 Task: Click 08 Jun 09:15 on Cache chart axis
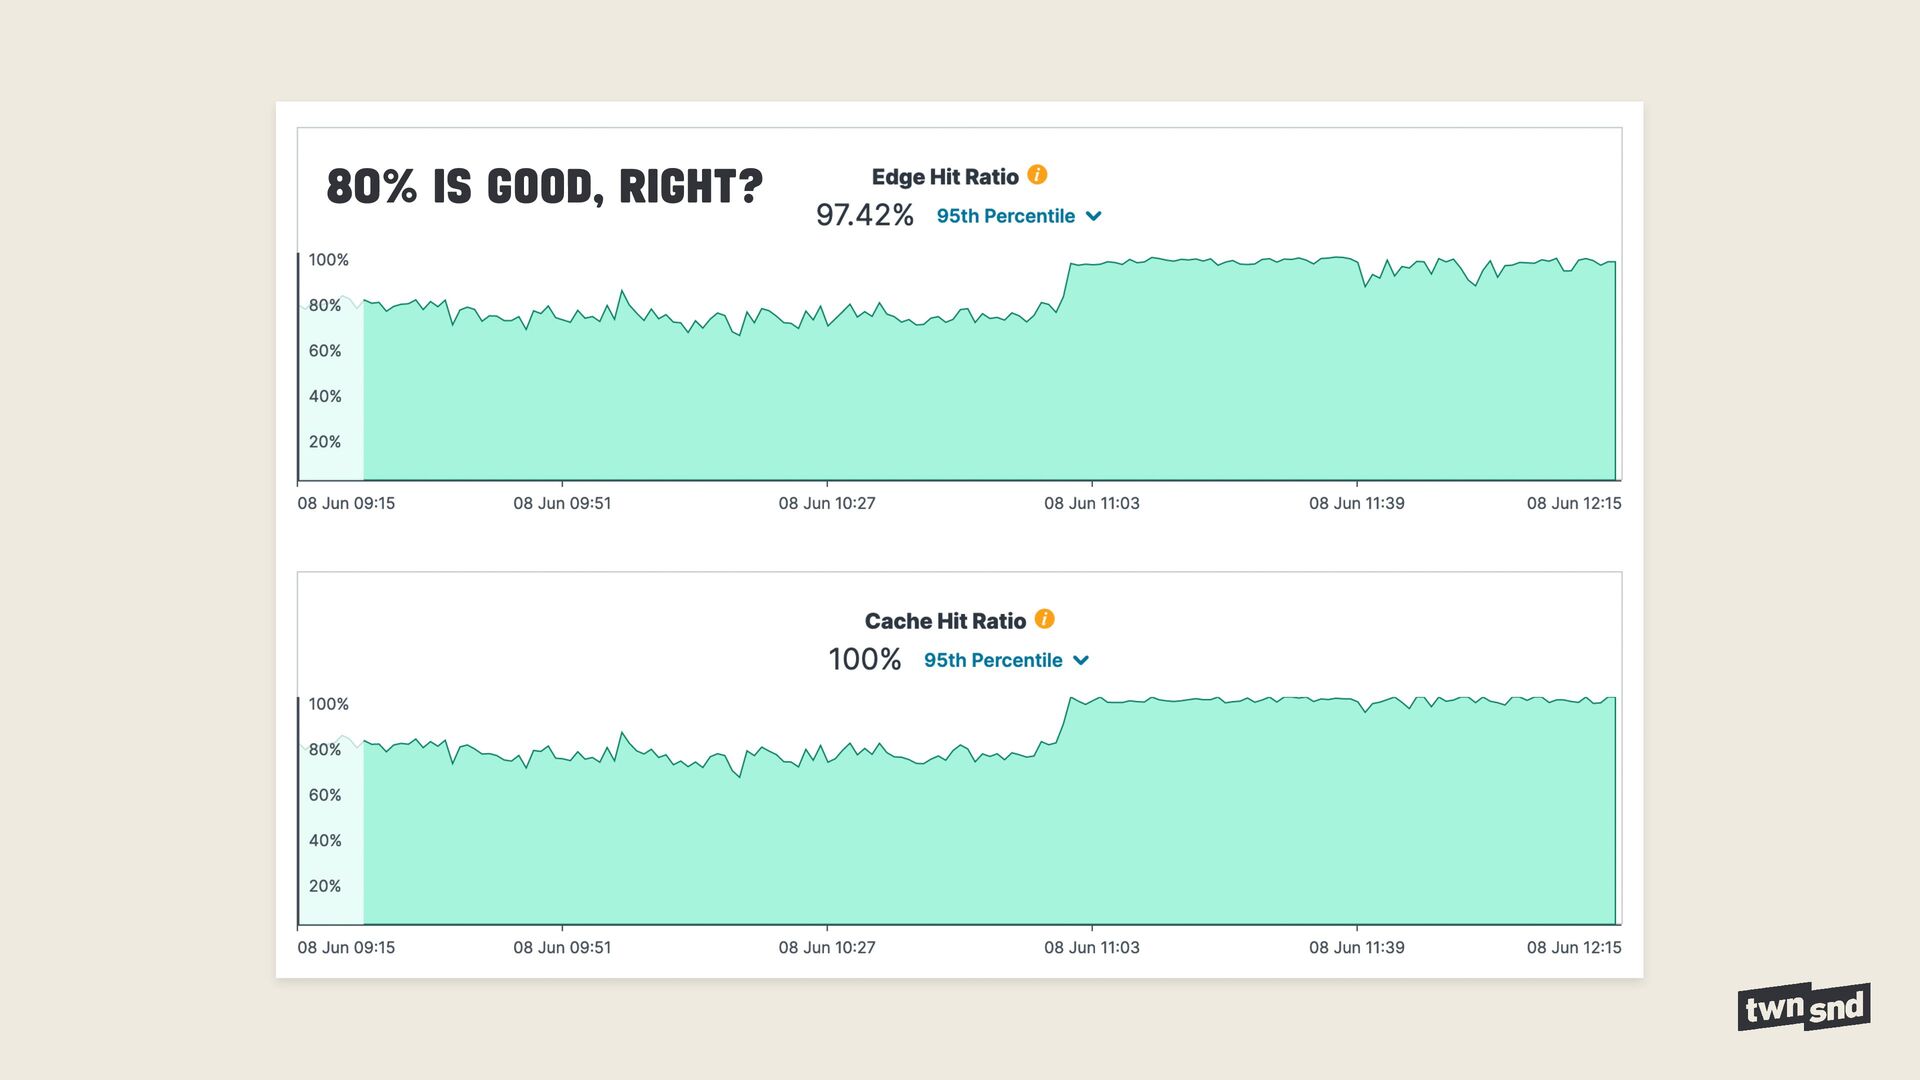point(345,947)
